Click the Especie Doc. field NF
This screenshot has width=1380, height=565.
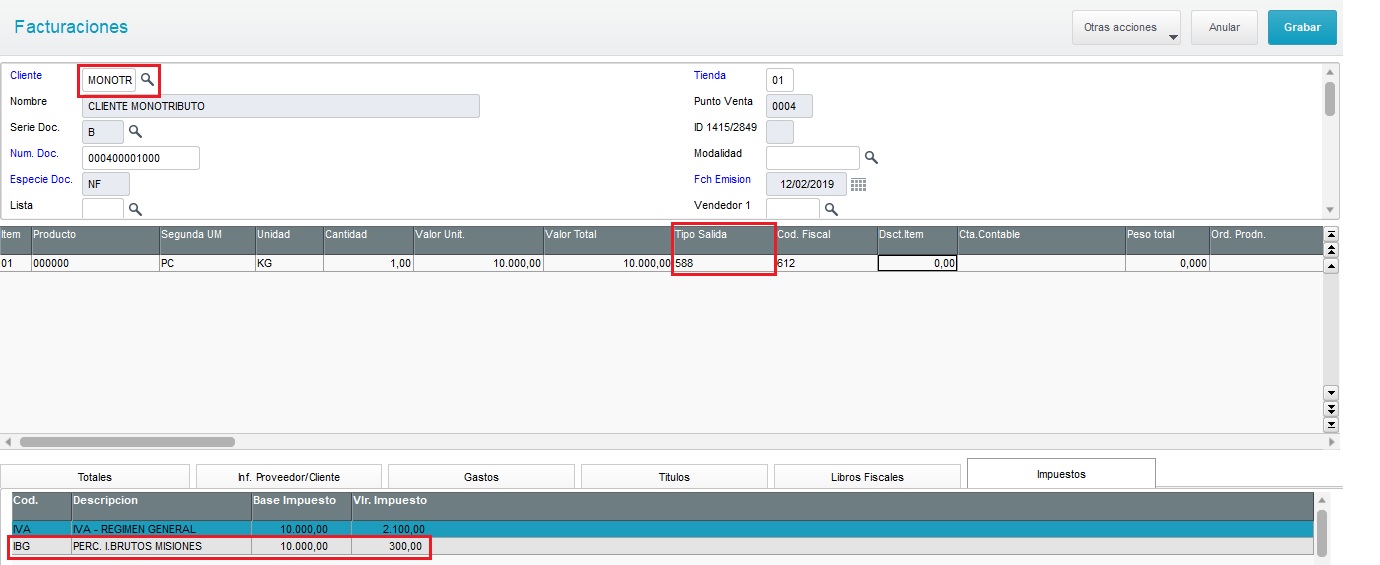pyautogui.click(x=106, y=184)
